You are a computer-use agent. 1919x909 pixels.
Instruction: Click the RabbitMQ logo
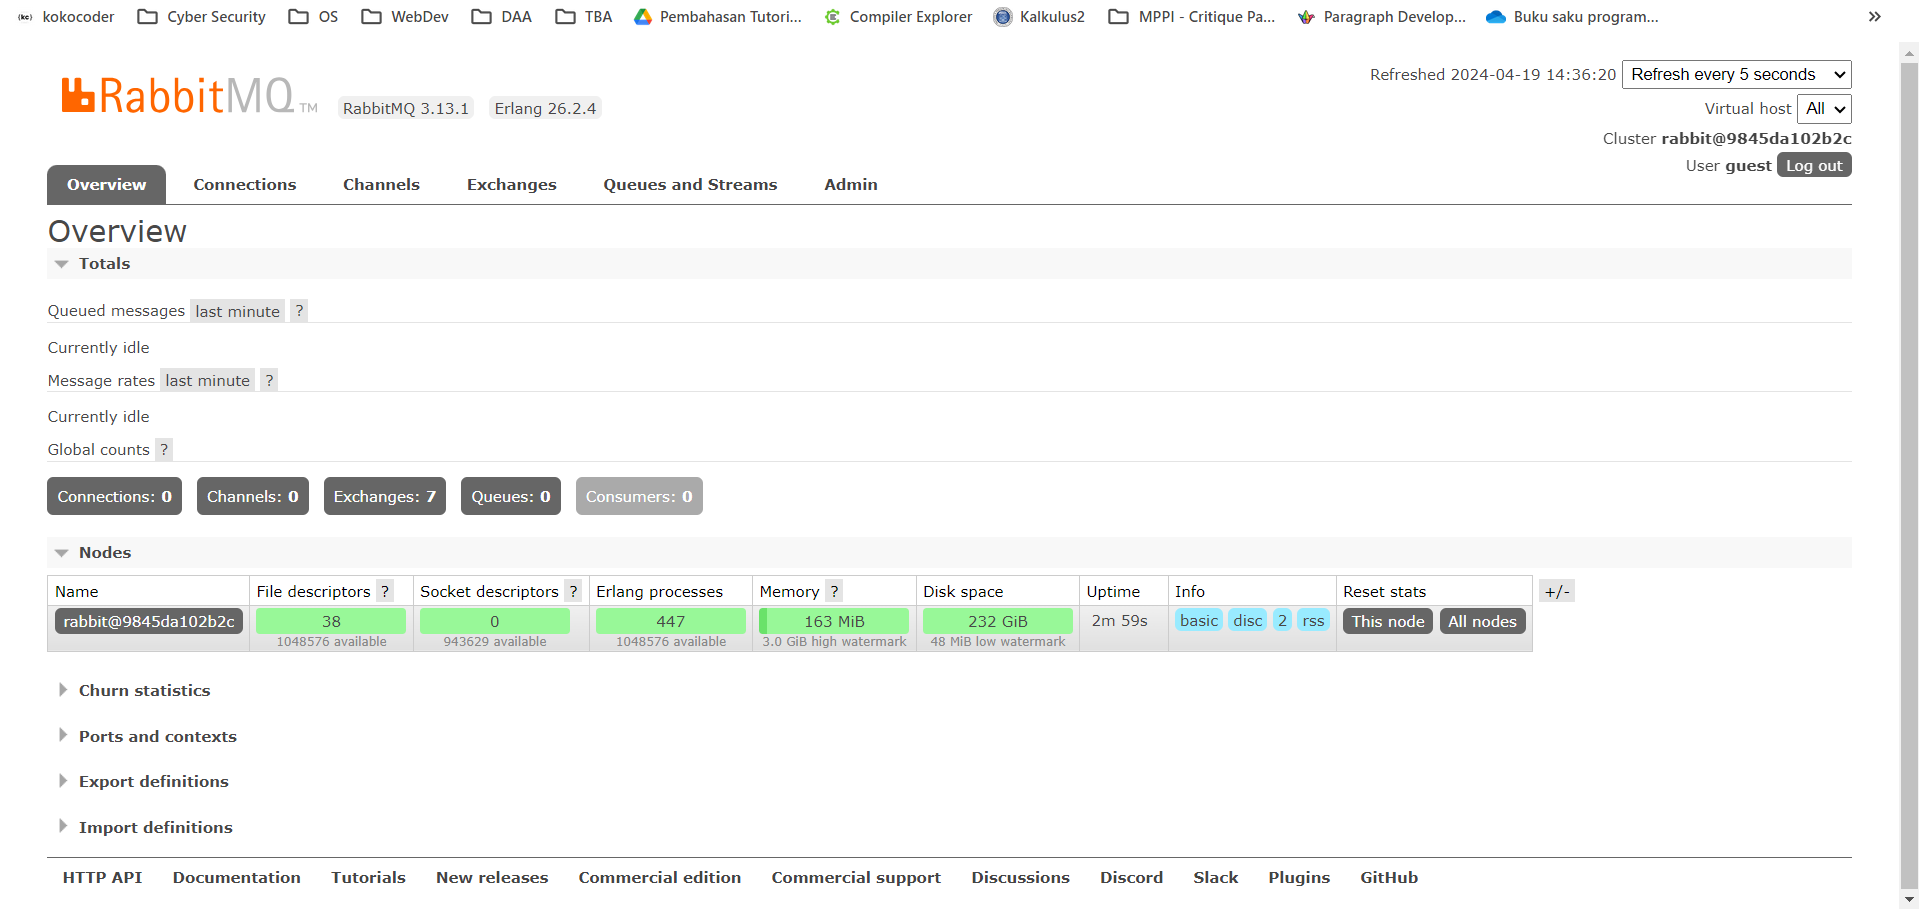[188, 96]
